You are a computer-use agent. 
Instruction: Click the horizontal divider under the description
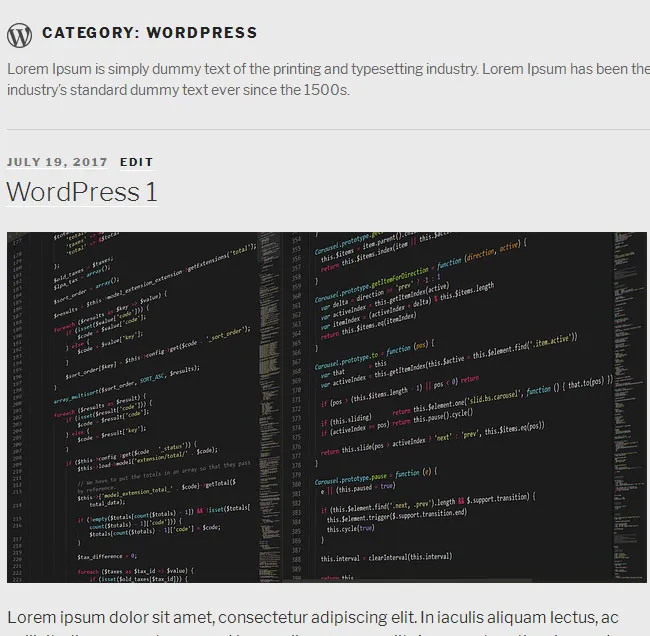coord(327,129)
